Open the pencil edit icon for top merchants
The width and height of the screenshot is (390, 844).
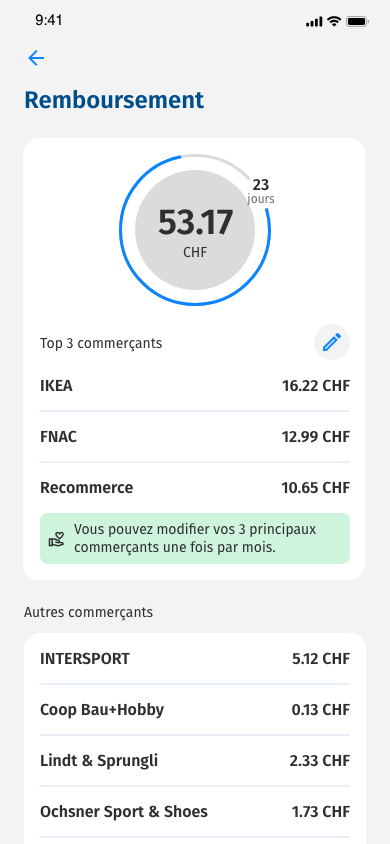point(332,342)
